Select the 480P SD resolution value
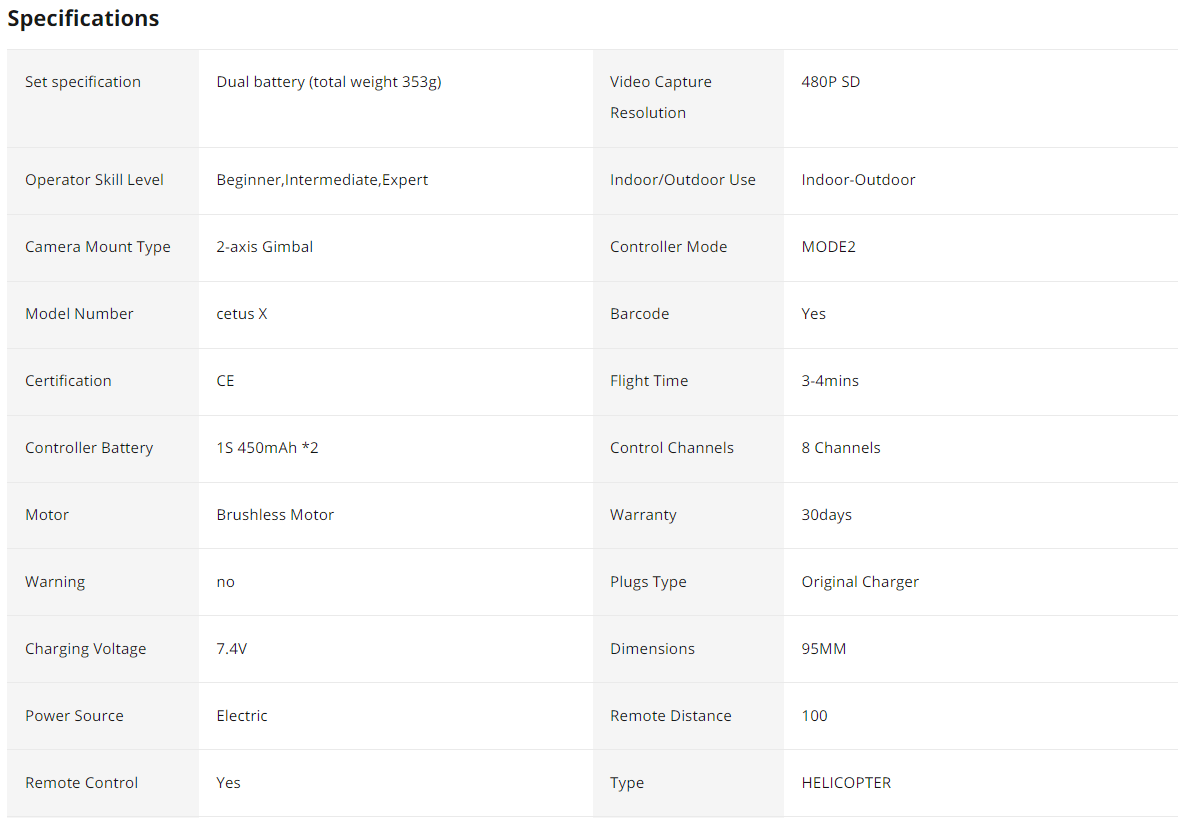This screenshot has width=1179, height=818. [x=830, y=82]
